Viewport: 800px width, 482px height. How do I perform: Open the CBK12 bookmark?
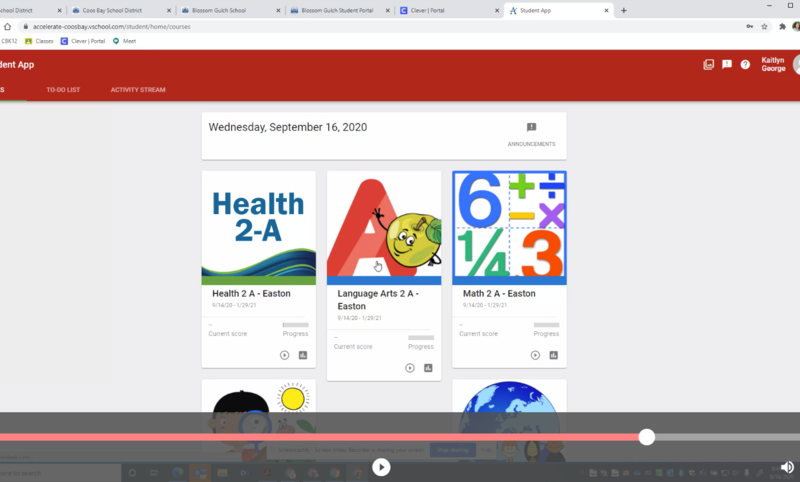pyautogui.click(x=9, y=41)
